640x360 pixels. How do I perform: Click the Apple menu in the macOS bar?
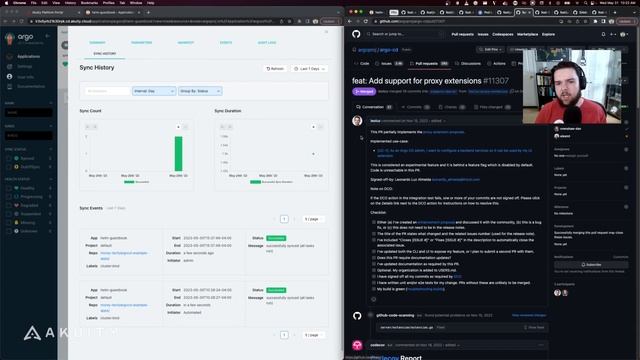tap(6, 3)
